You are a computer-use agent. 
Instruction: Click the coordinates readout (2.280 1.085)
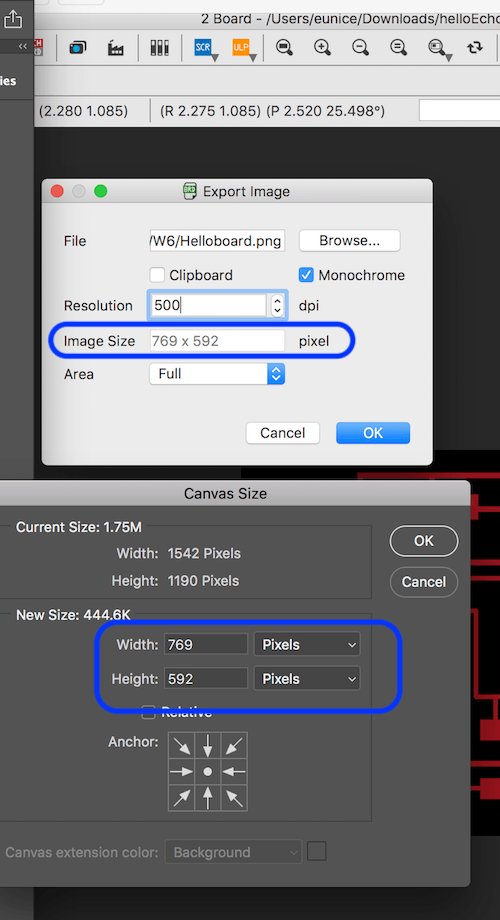83,111
